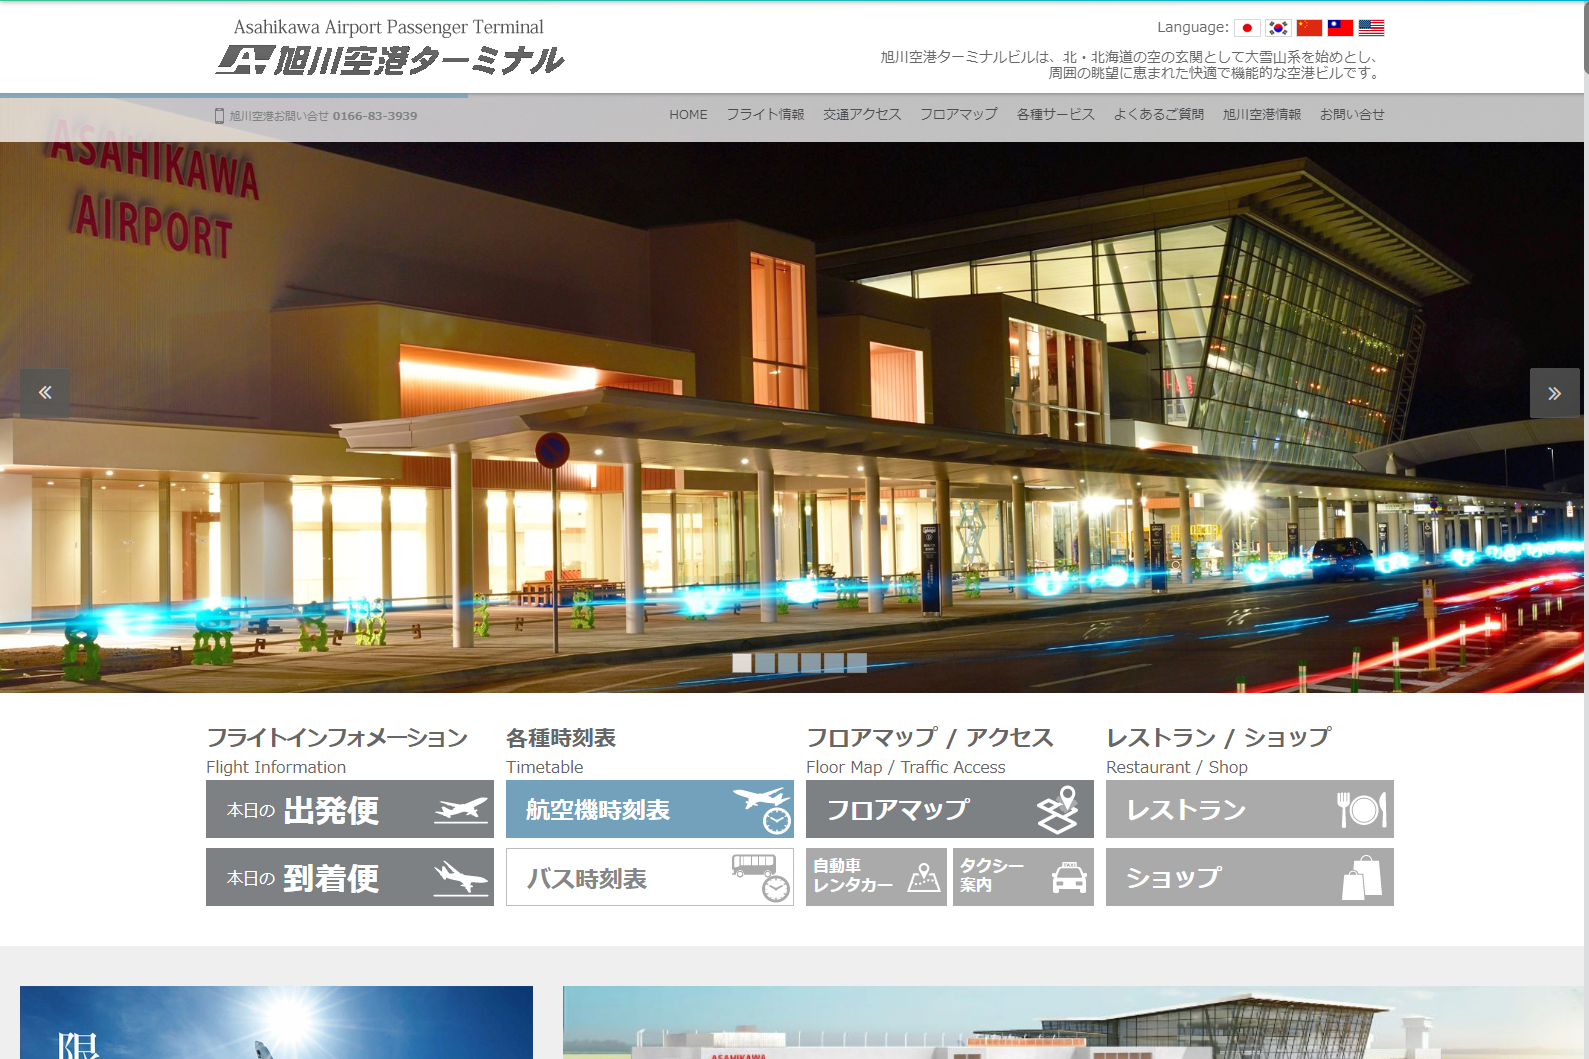1589x1059 pixels.
Task: Open タクシー案内 taxi information tile
Action: [x=1023, y=877]
